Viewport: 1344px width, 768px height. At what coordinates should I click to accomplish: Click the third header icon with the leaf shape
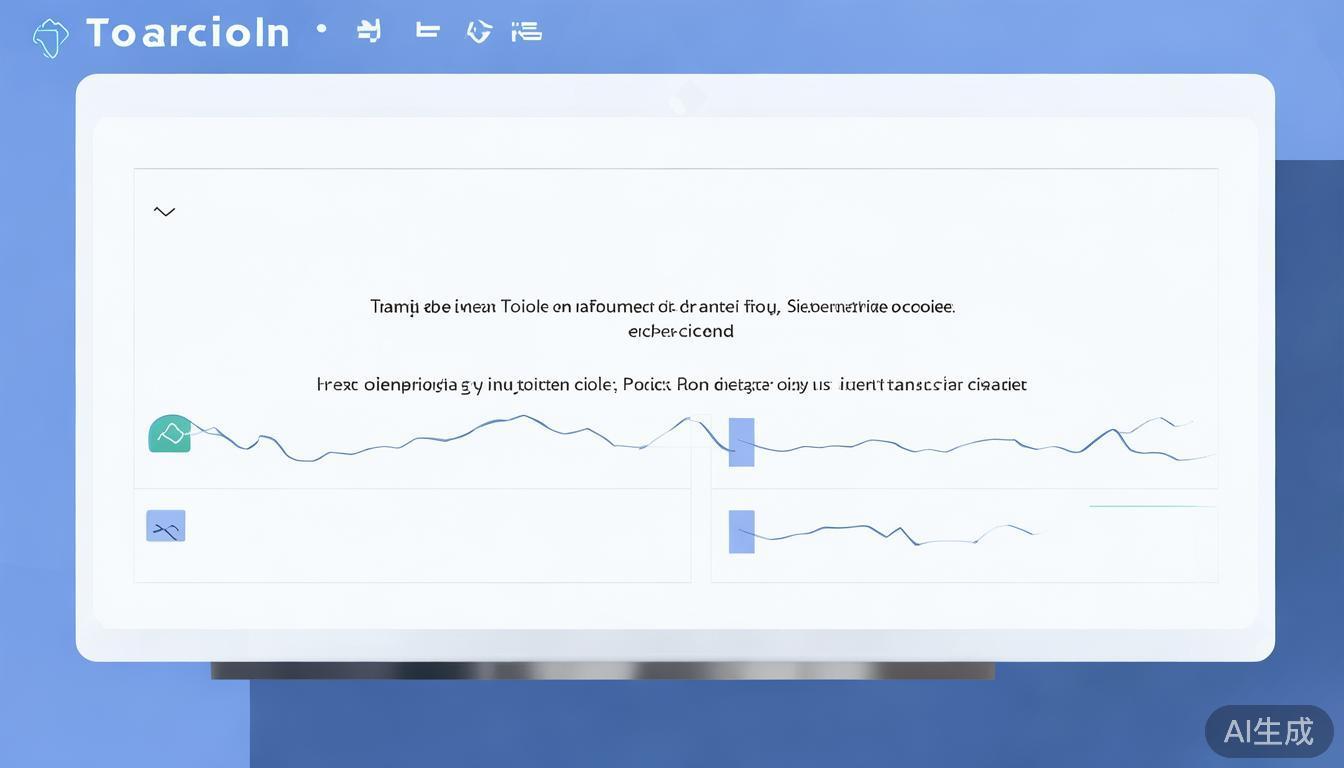[x=479, y=32]
